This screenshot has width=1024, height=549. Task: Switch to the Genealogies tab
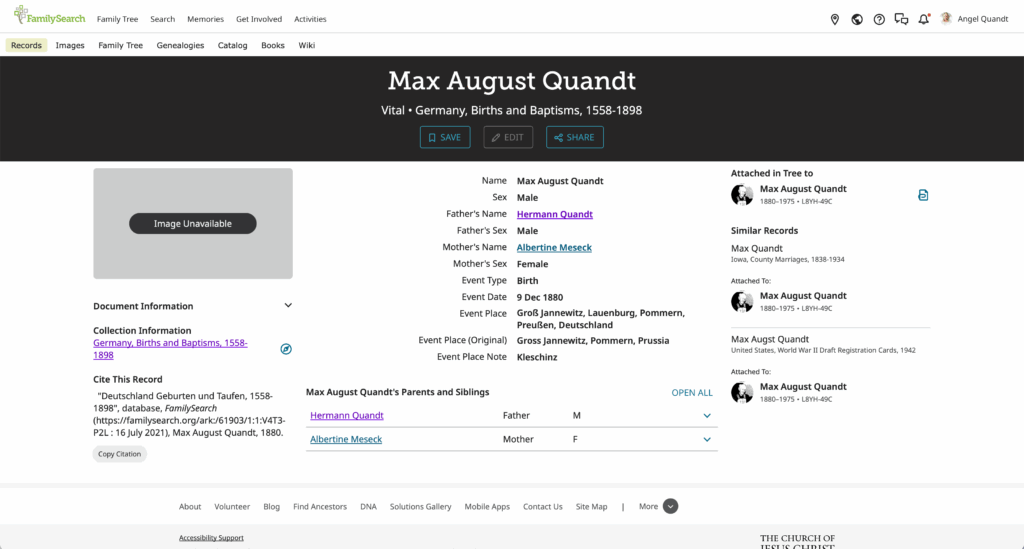tap(180, 45)
